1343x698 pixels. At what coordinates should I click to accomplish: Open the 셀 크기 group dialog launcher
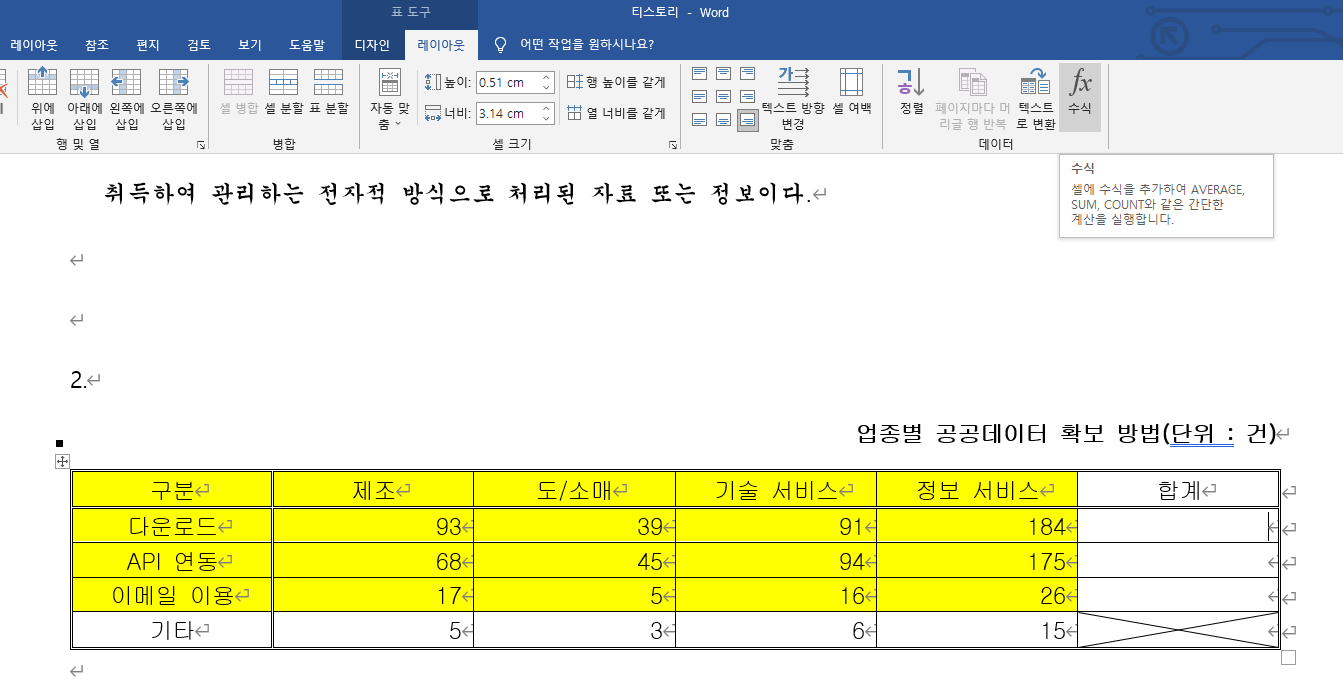(673, 145)
